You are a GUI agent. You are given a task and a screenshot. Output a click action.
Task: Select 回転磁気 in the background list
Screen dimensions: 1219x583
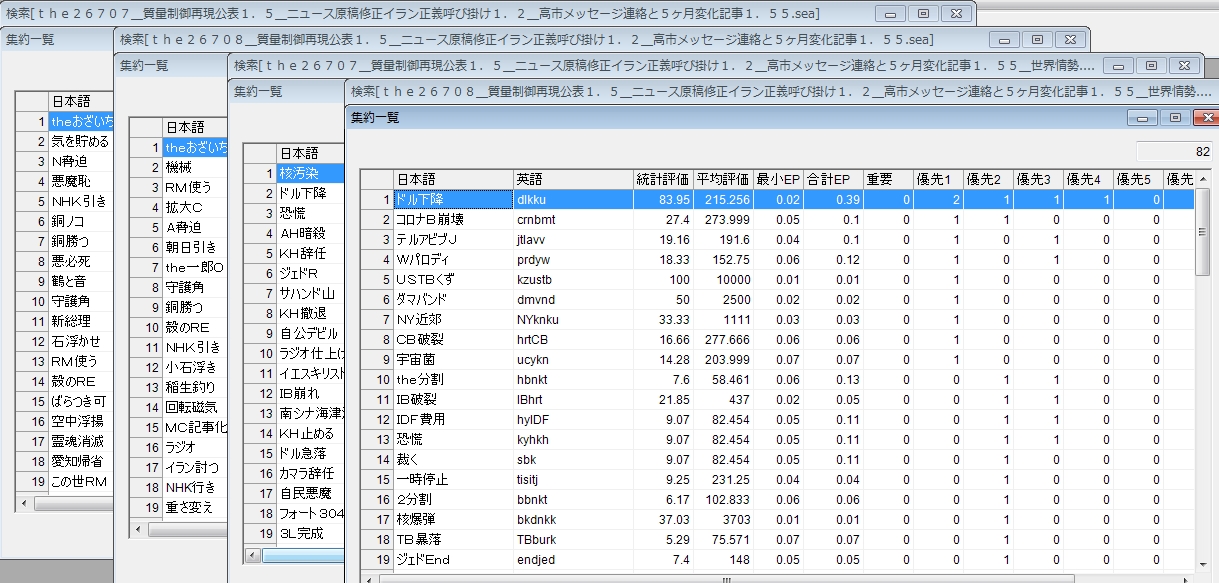pyautogui.click(x=195, y=407)
